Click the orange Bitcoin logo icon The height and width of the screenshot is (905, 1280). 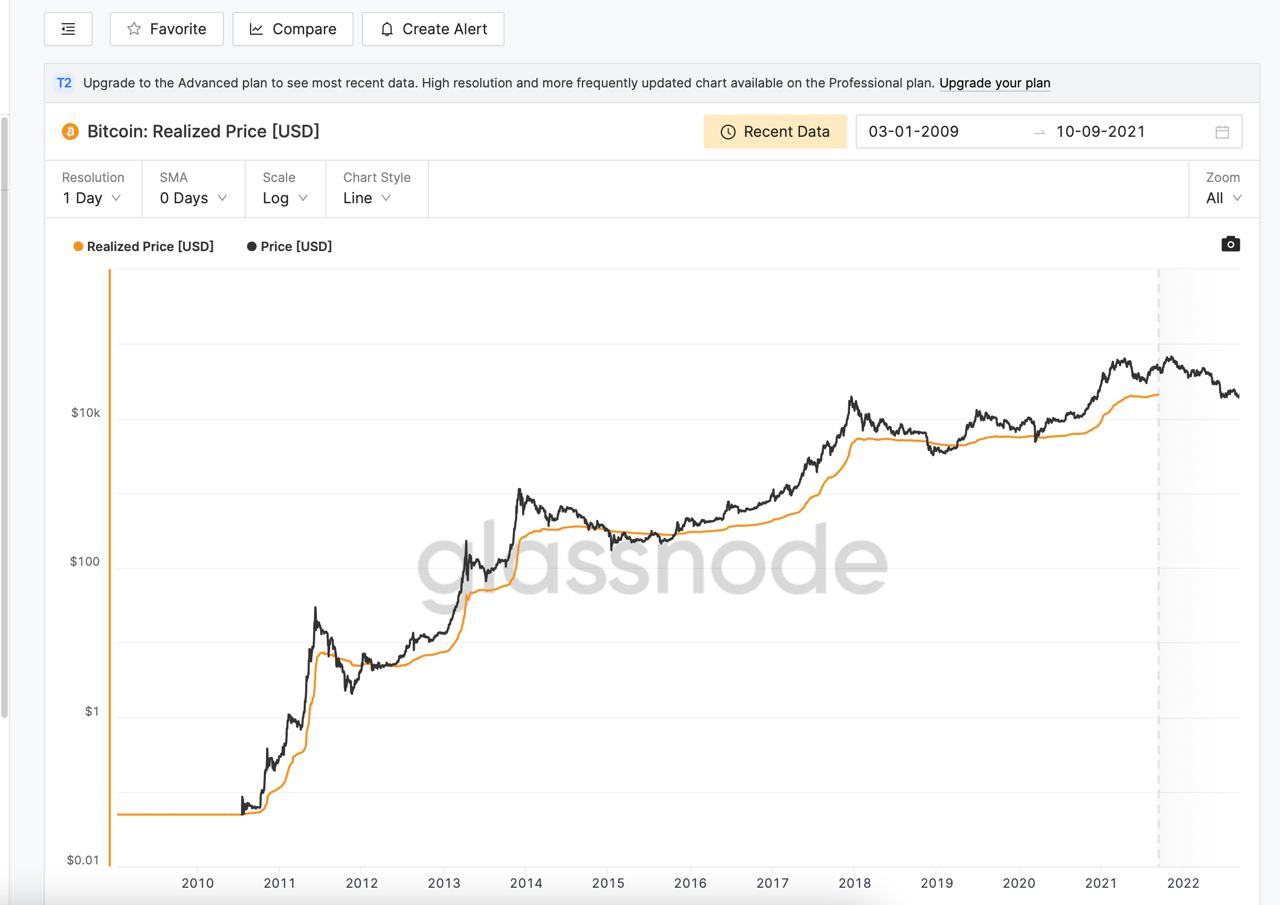point(70,132)
